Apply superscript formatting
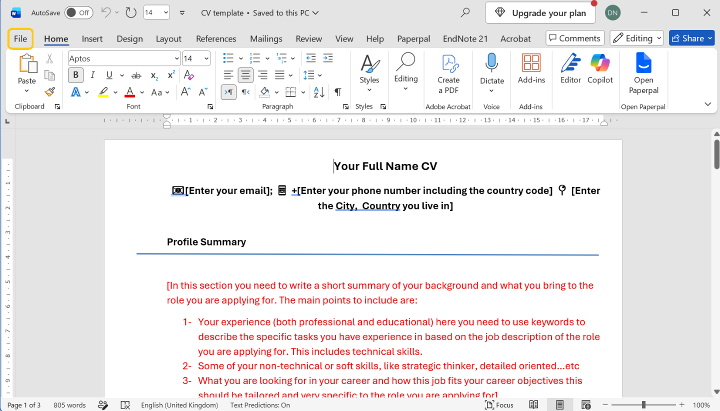Viewport: 720px width, 411px height. (x=171, y=75)
